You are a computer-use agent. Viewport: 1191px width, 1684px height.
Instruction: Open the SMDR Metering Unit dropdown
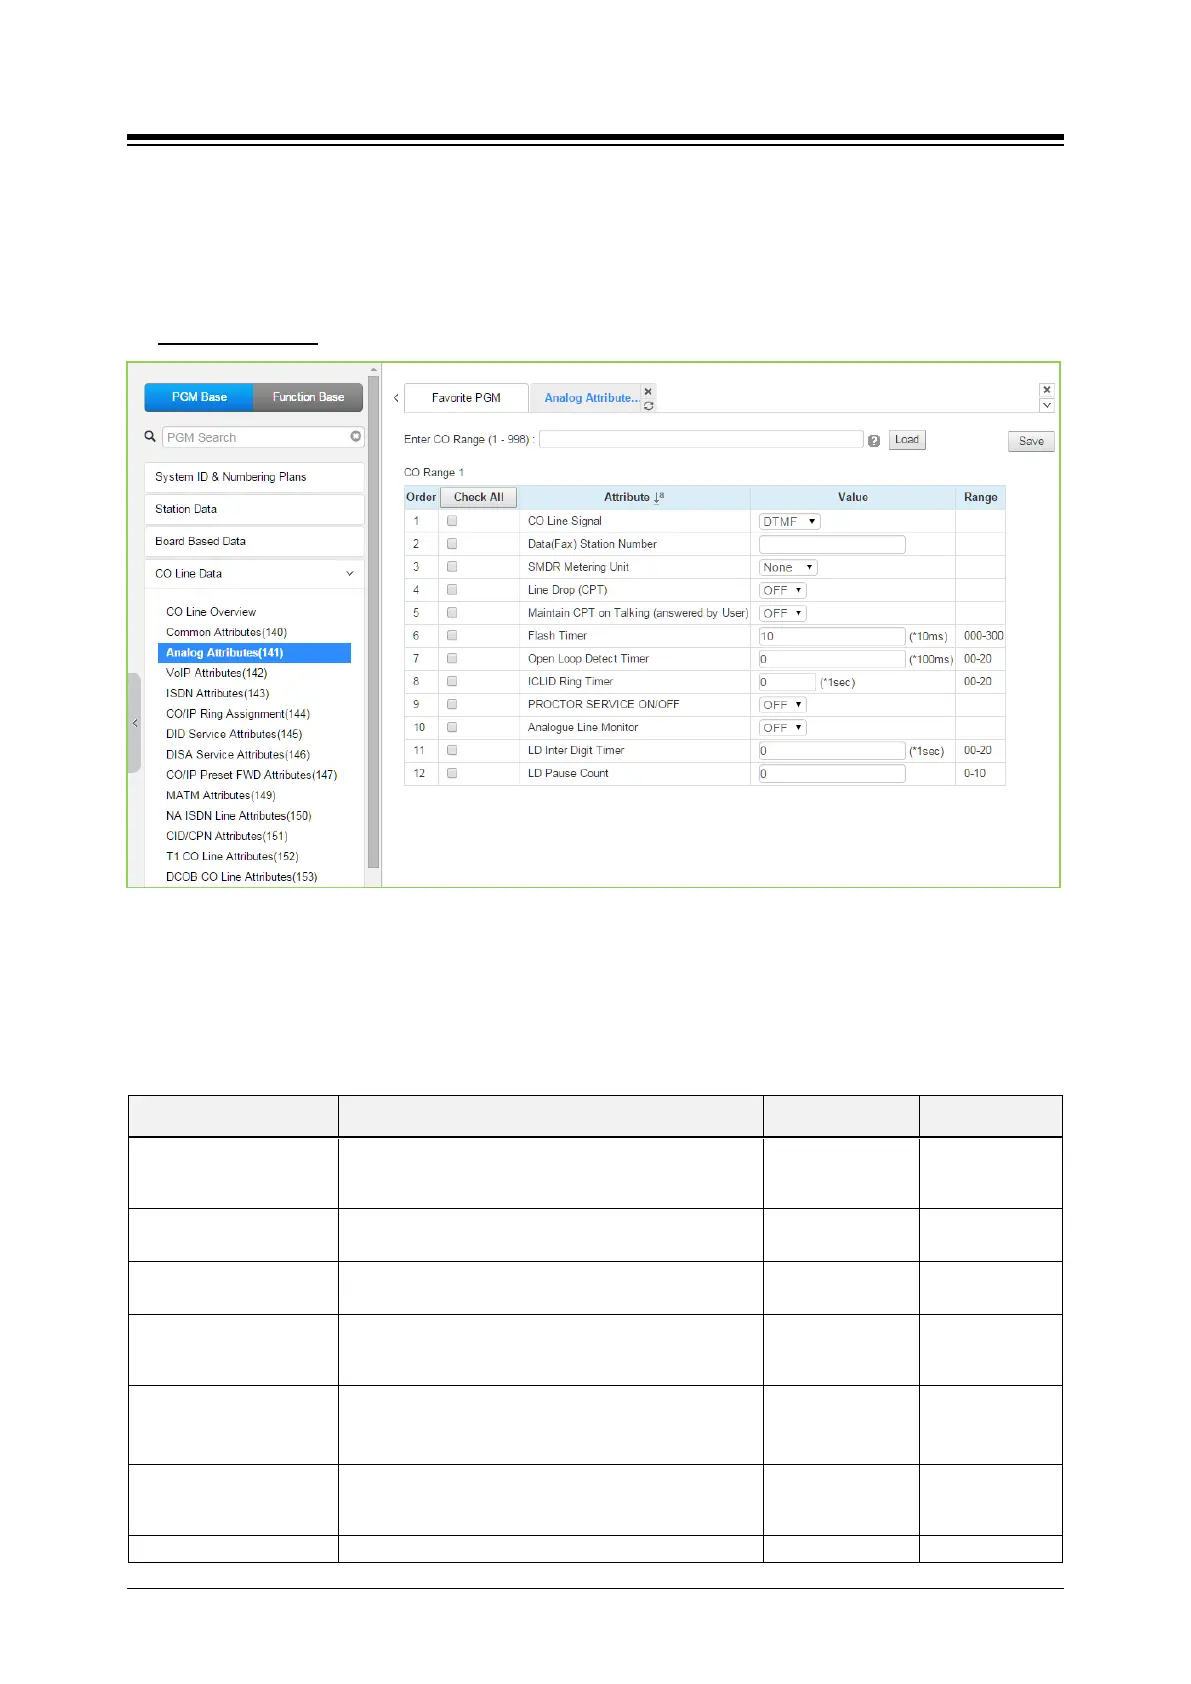tap(788, 567)
